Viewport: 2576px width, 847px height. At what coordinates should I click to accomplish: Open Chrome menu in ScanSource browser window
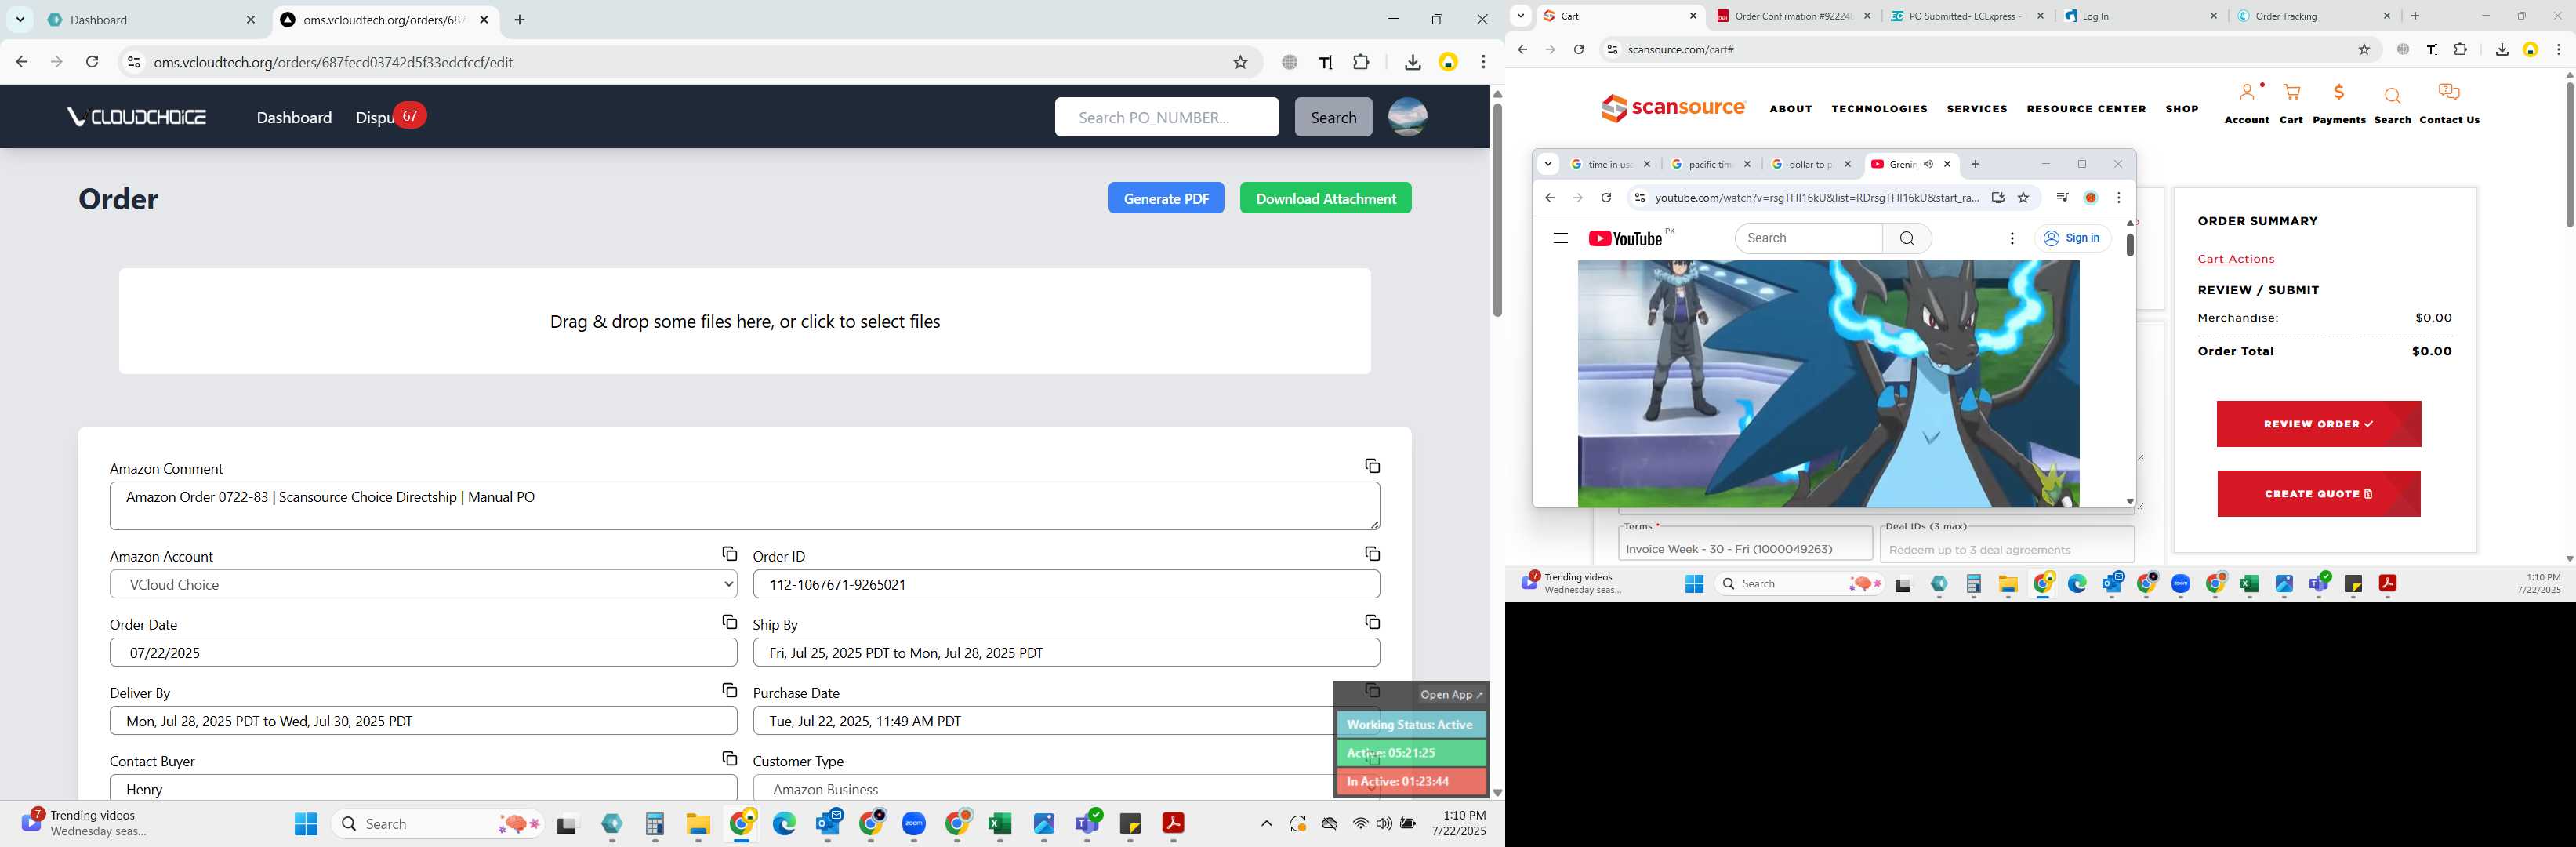click(x=2559, y=49)
